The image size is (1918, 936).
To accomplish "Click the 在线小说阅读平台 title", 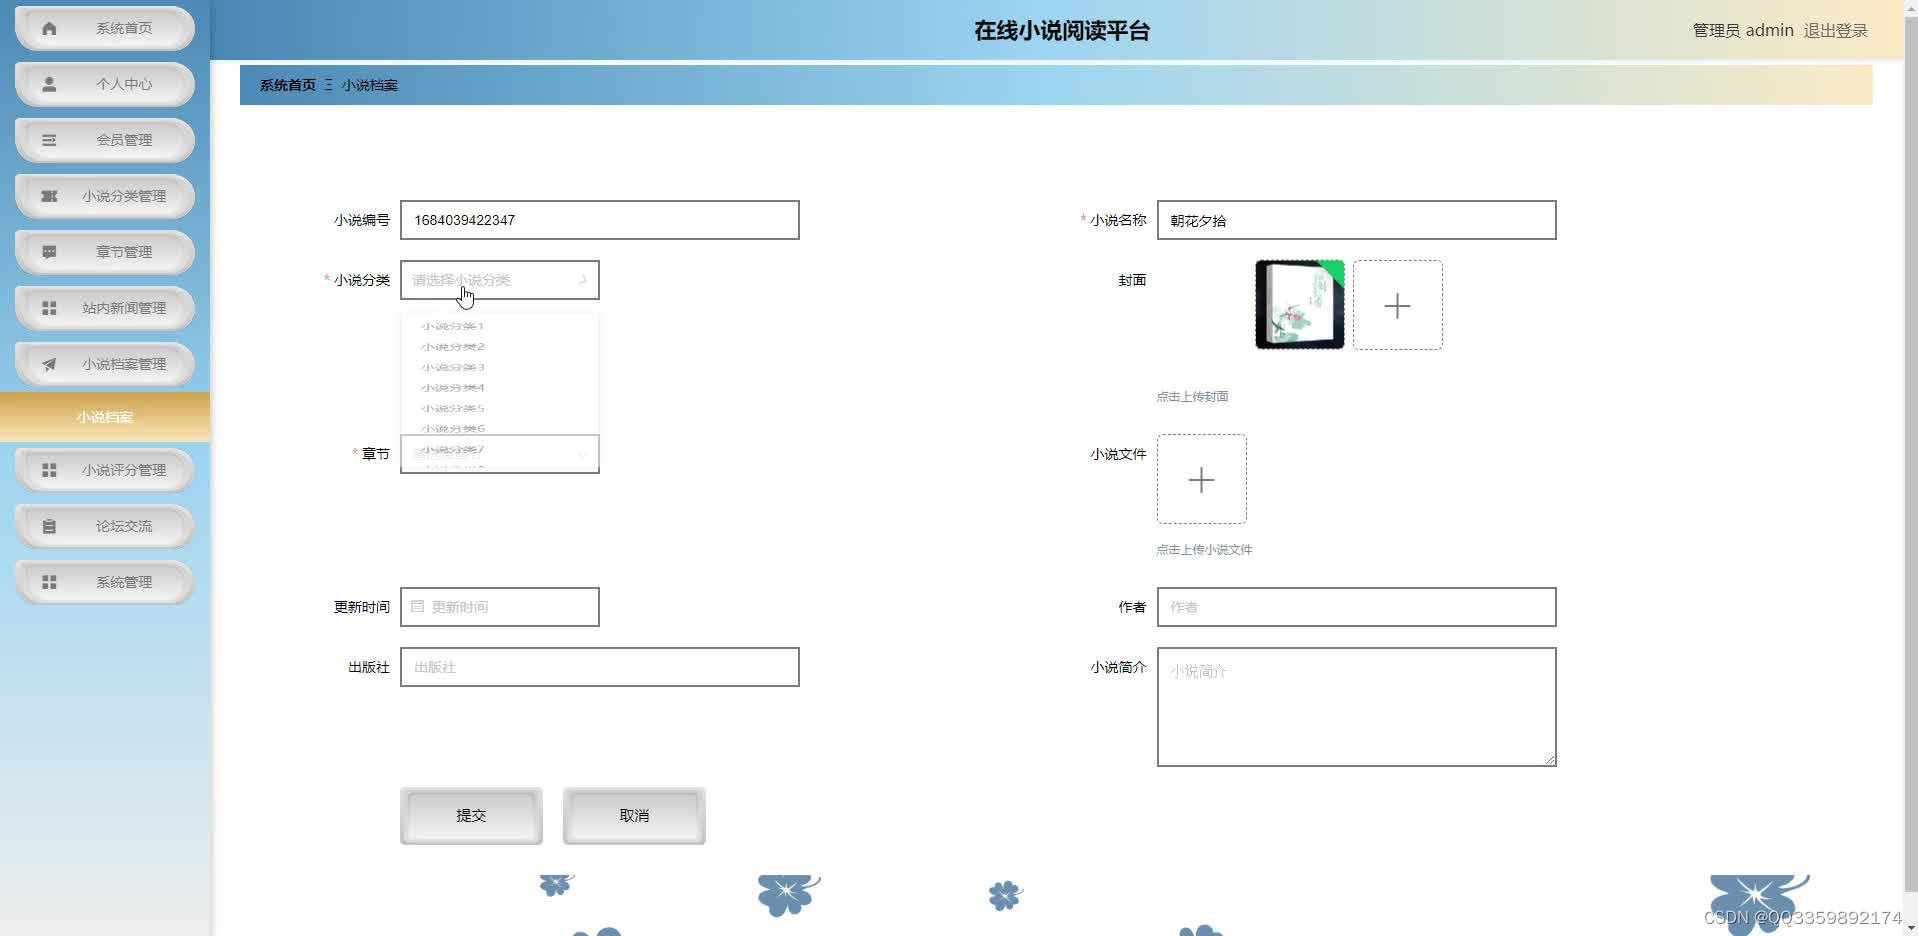I will pyautogui.click(x=1062, y=31).
